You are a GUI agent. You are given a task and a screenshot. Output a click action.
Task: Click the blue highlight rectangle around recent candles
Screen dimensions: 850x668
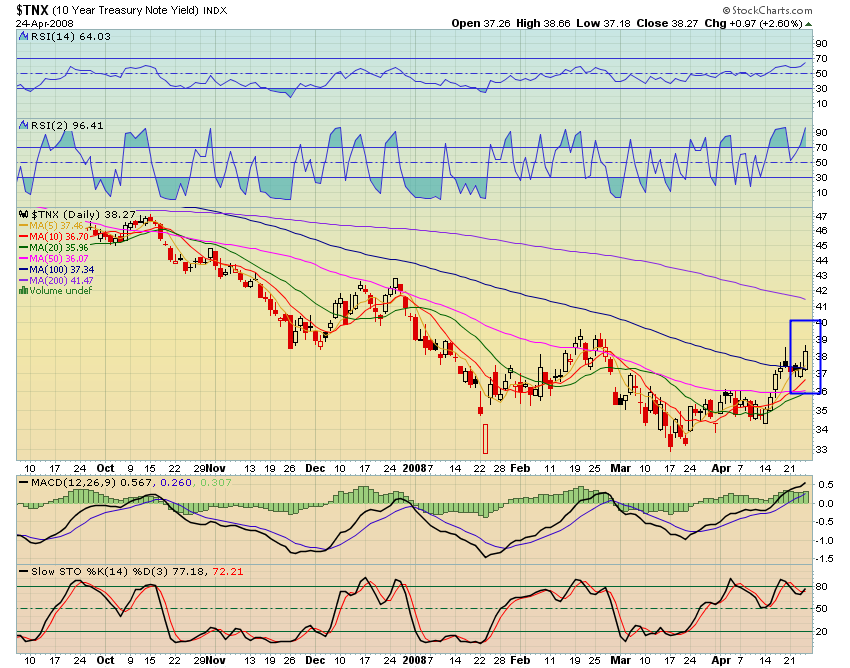pos(806,356)
